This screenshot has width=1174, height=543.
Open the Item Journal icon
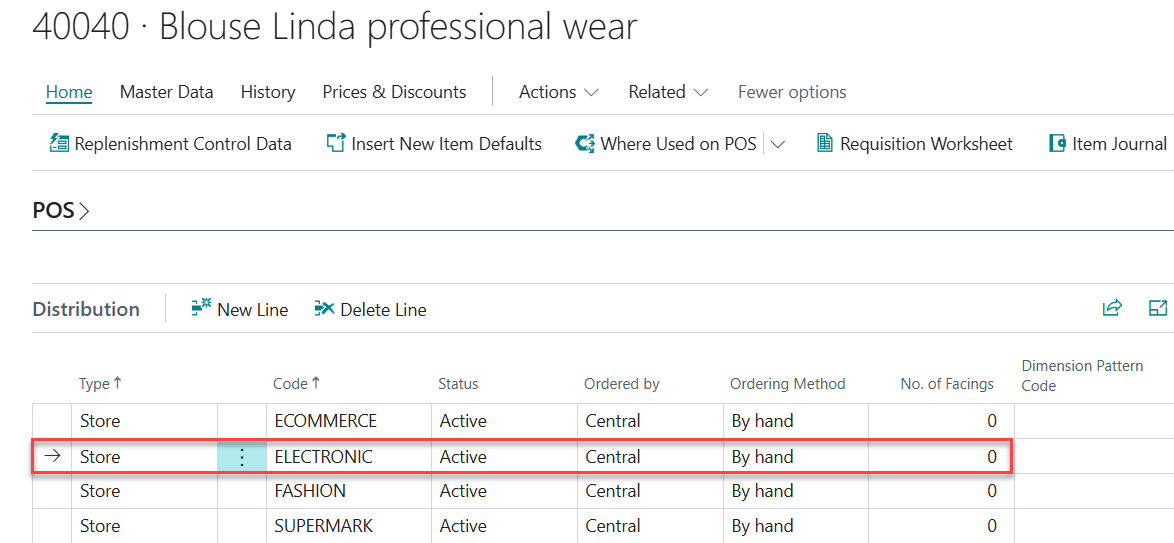(1057, 144)
